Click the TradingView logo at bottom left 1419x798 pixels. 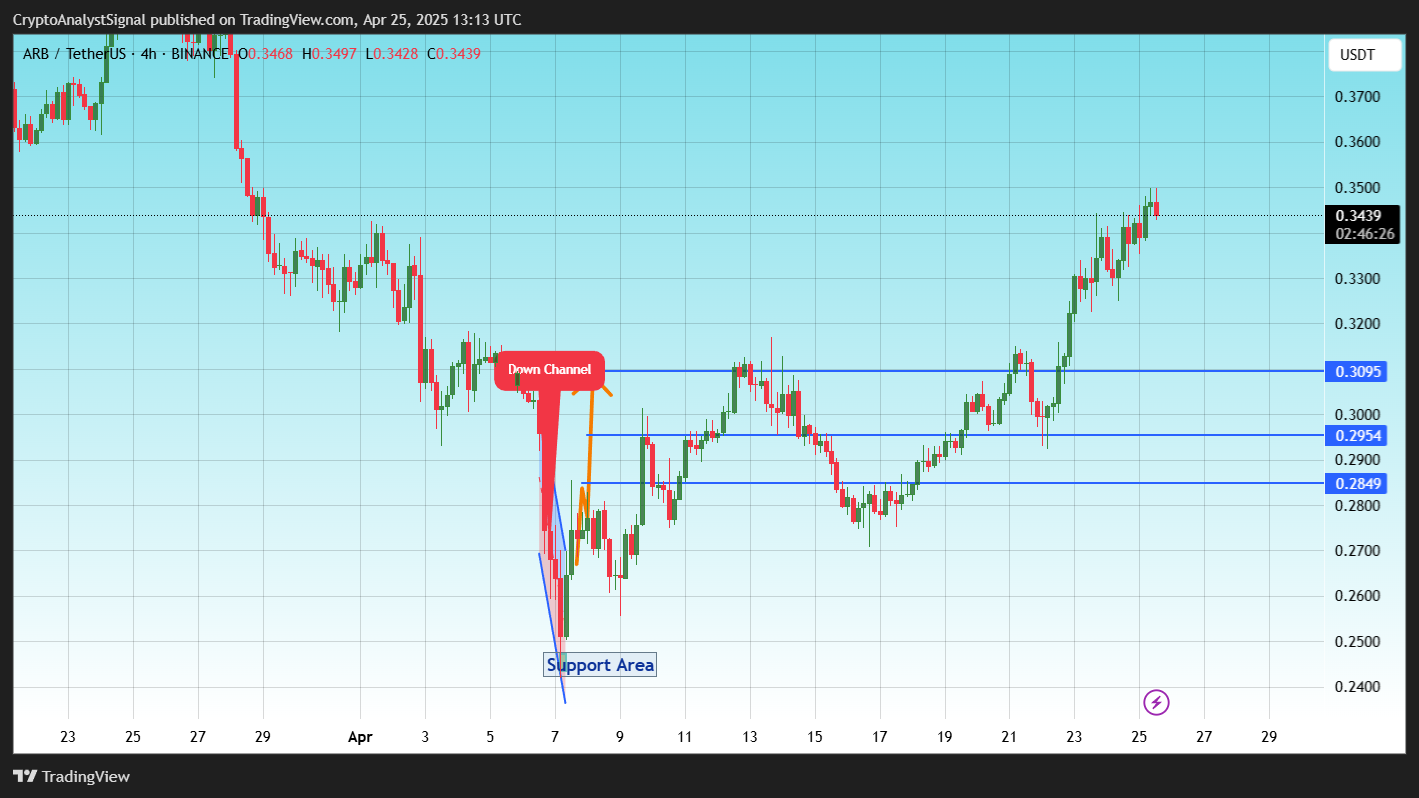pos(72,777)
